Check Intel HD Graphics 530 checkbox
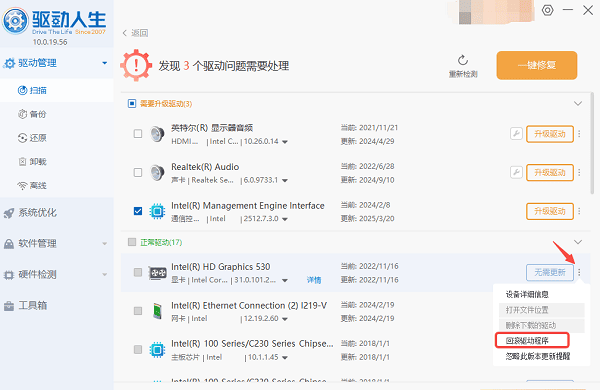600x390 pixels. pos(138,272)
